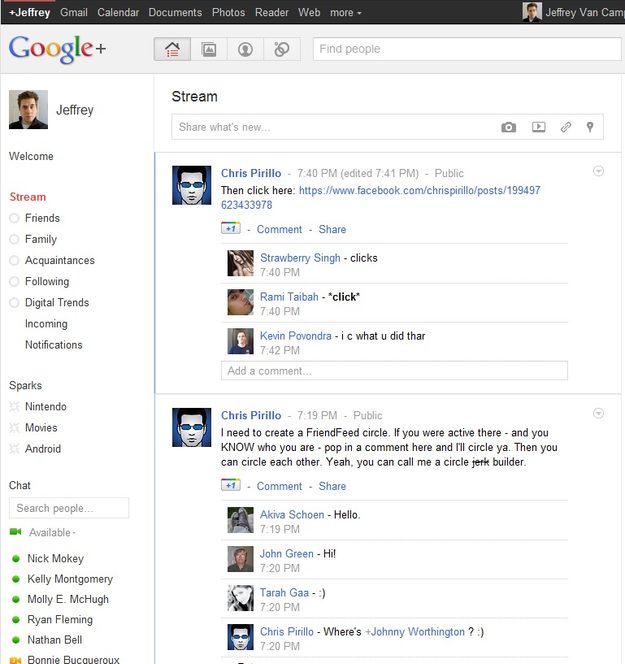
Task: Open the facebook.com/chrispirillo post link
Action: [381, 198]
